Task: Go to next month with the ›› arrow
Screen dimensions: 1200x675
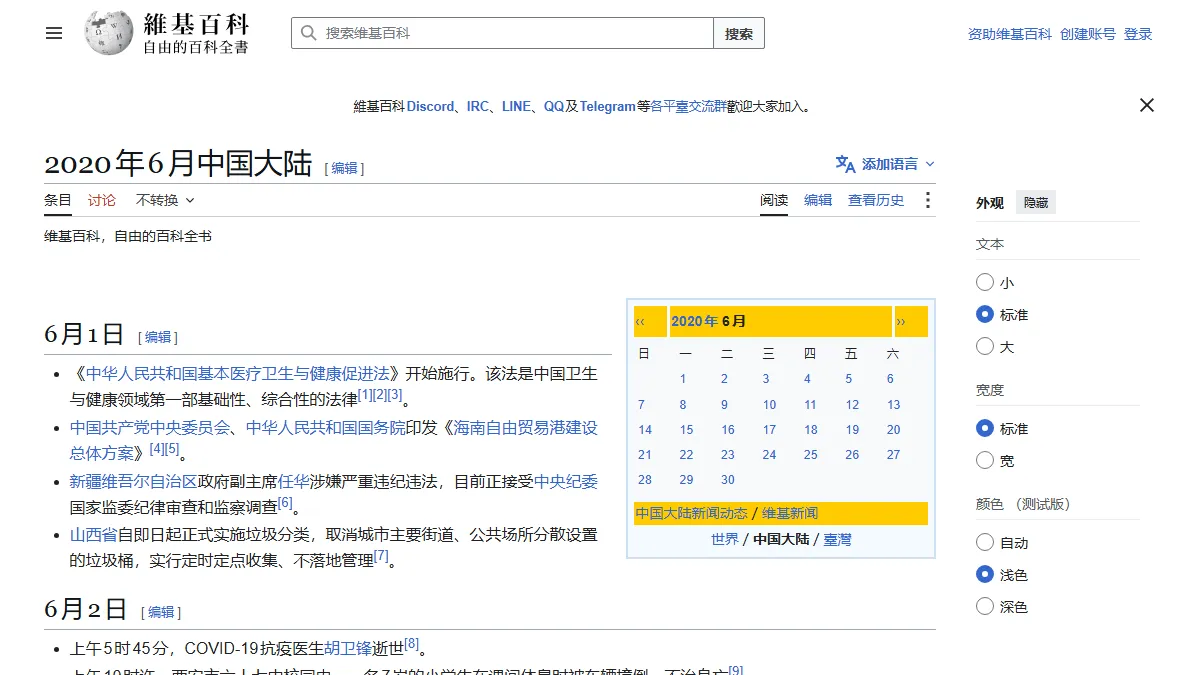Action: 901,322
